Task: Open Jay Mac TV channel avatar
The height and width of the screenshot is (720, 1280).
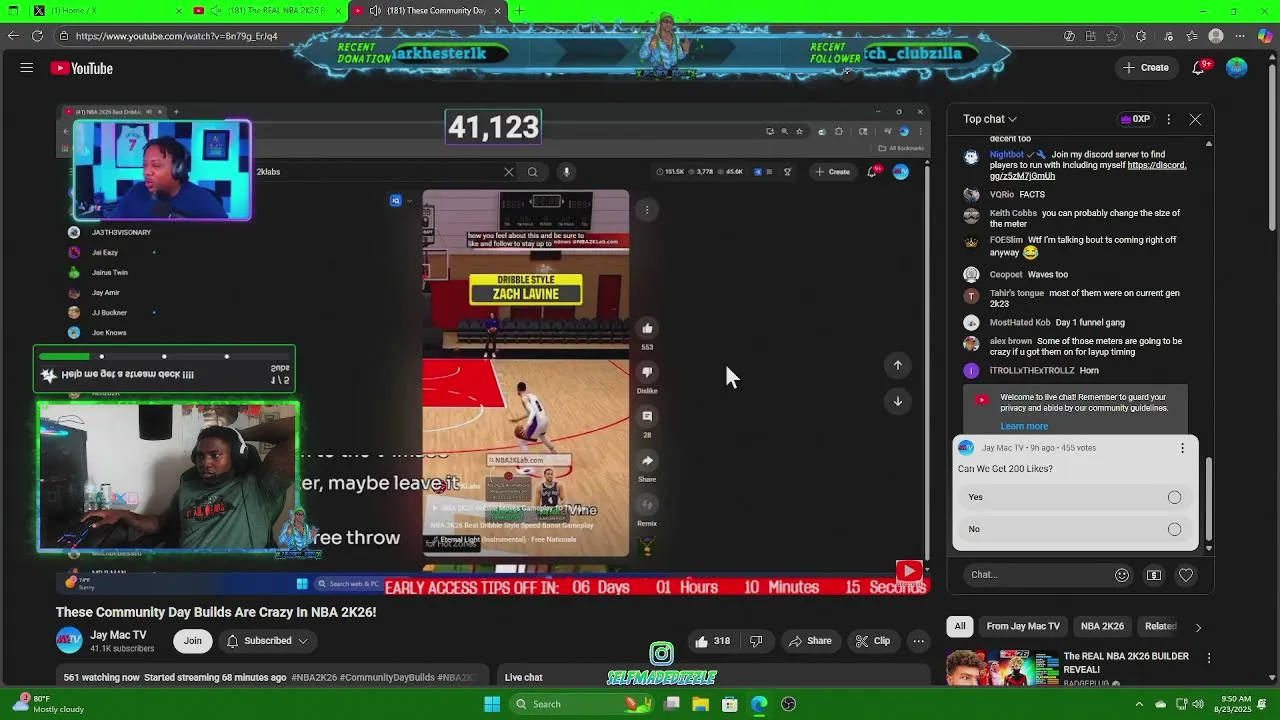Action: point(69,641)
